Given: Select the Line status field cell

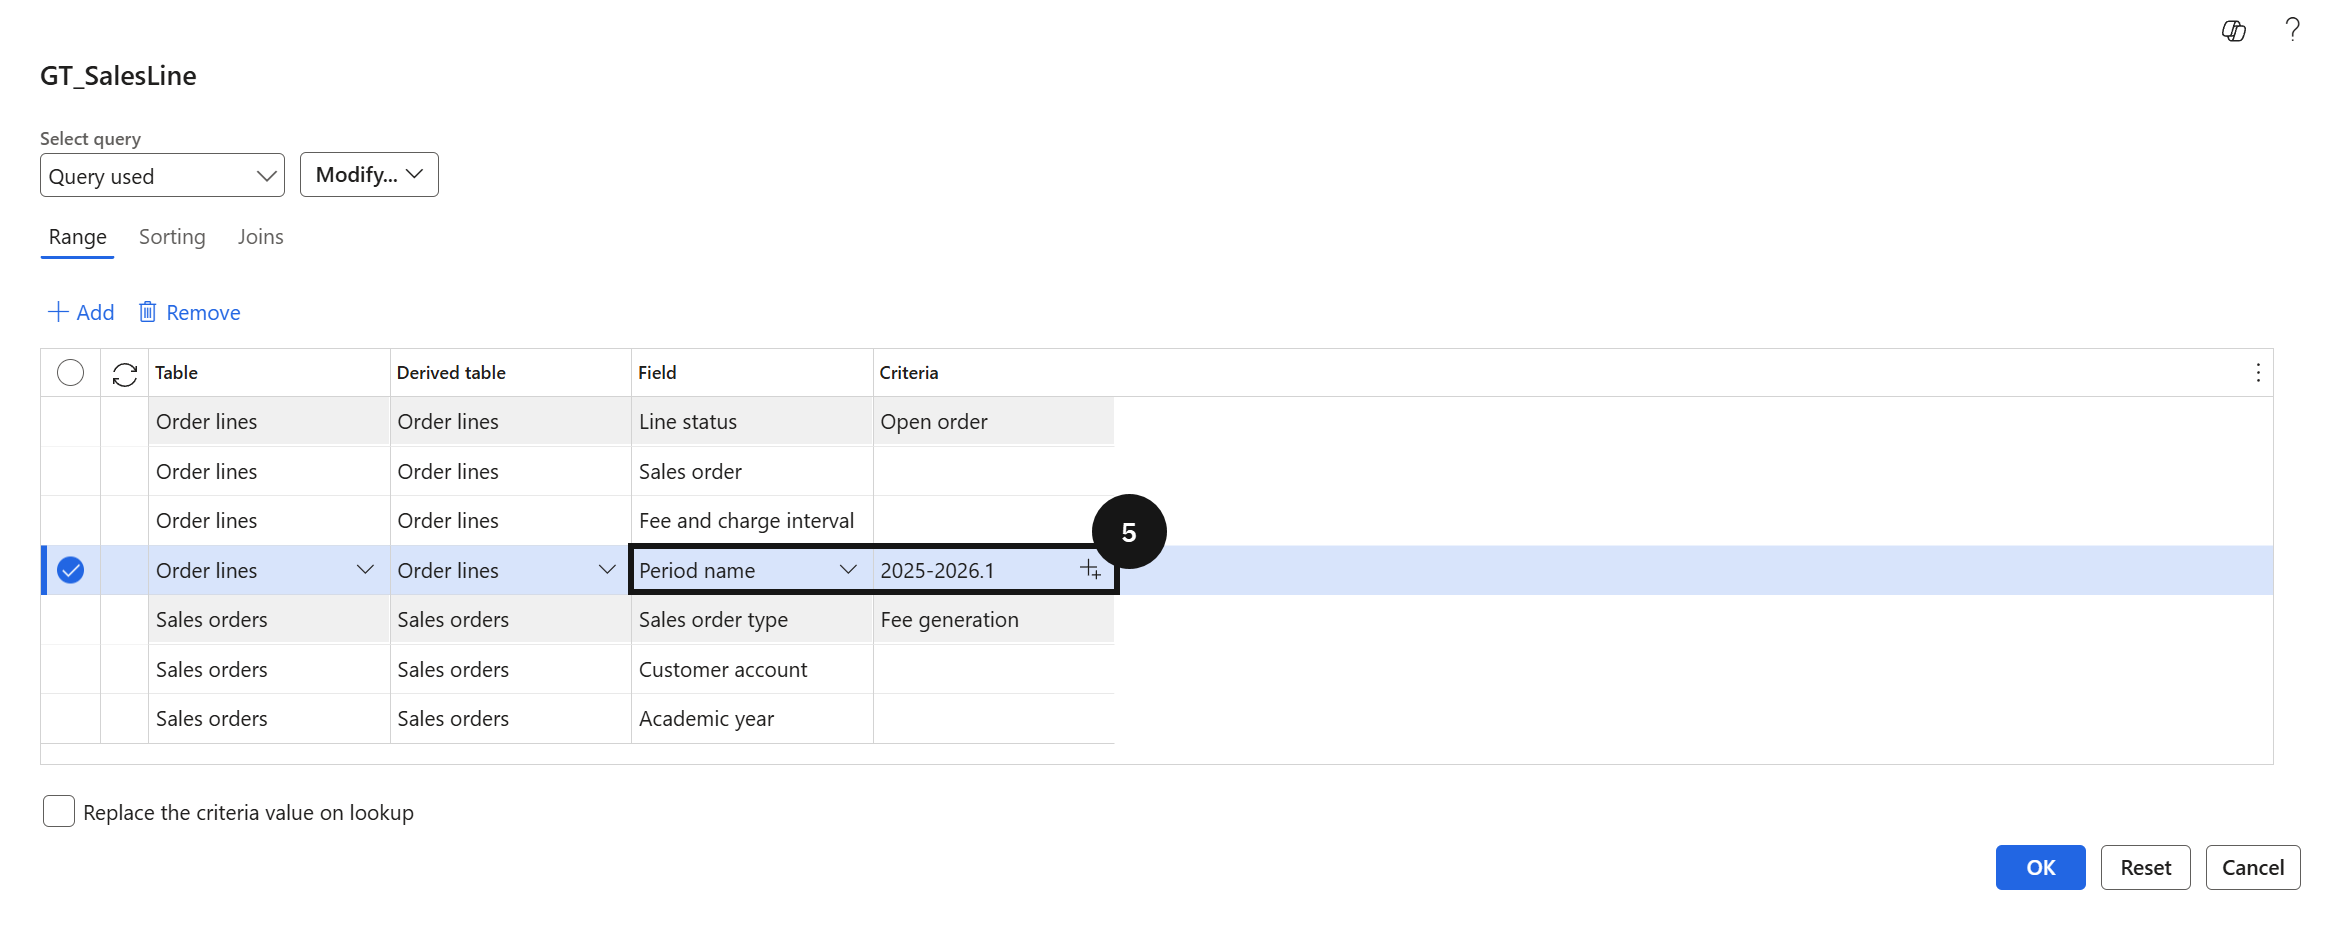Looking at the screenshot, I should [752, 422].
